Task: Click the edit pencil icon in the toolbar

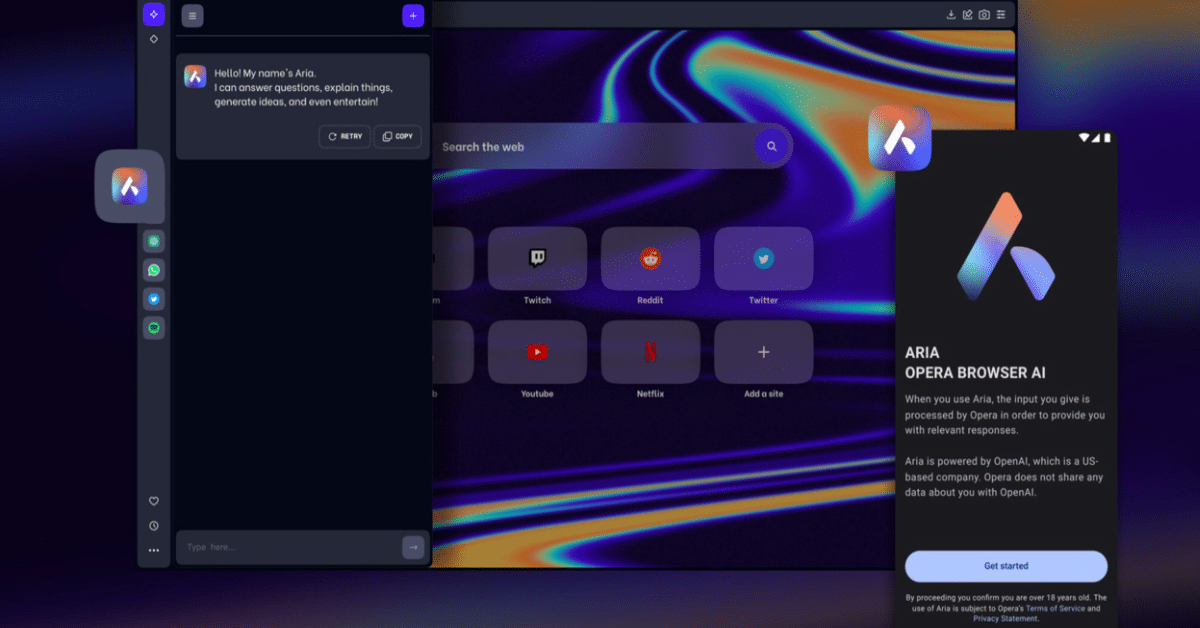Action: click(x=968, y=14)
